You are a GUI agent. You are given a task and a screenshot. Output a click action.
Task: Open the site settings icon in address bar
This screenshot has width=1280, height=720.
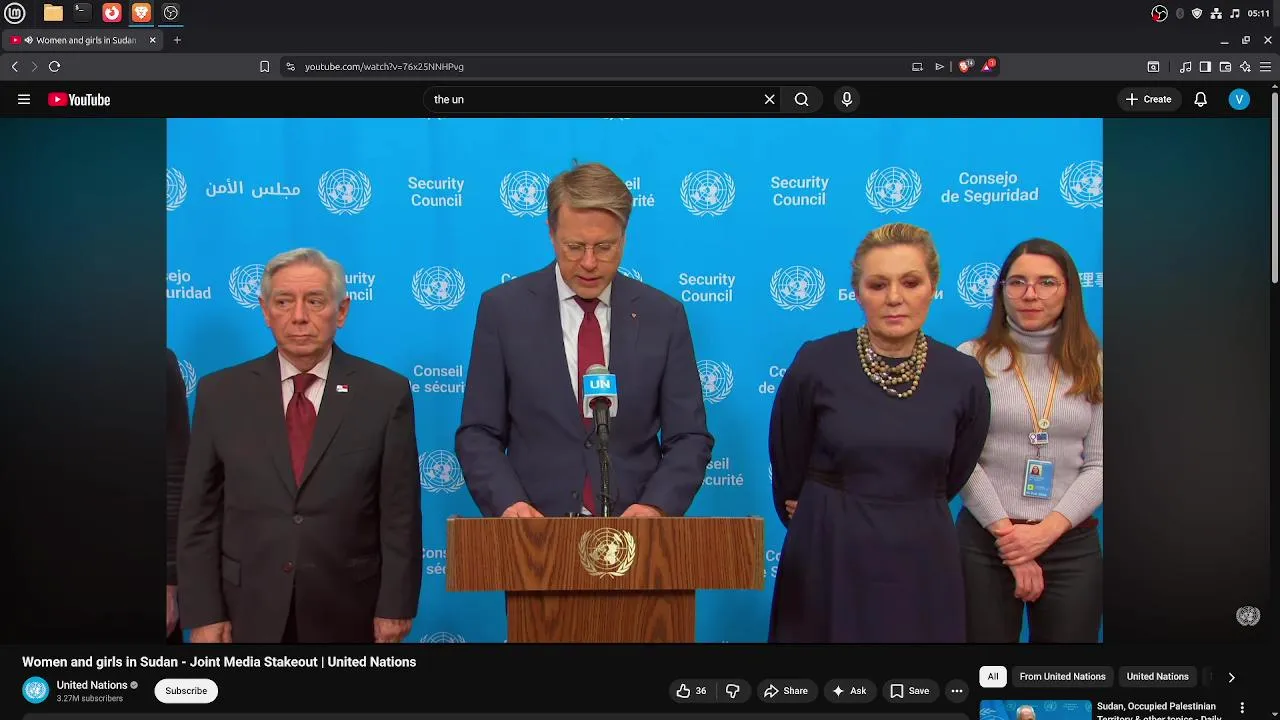pos(290,67)
